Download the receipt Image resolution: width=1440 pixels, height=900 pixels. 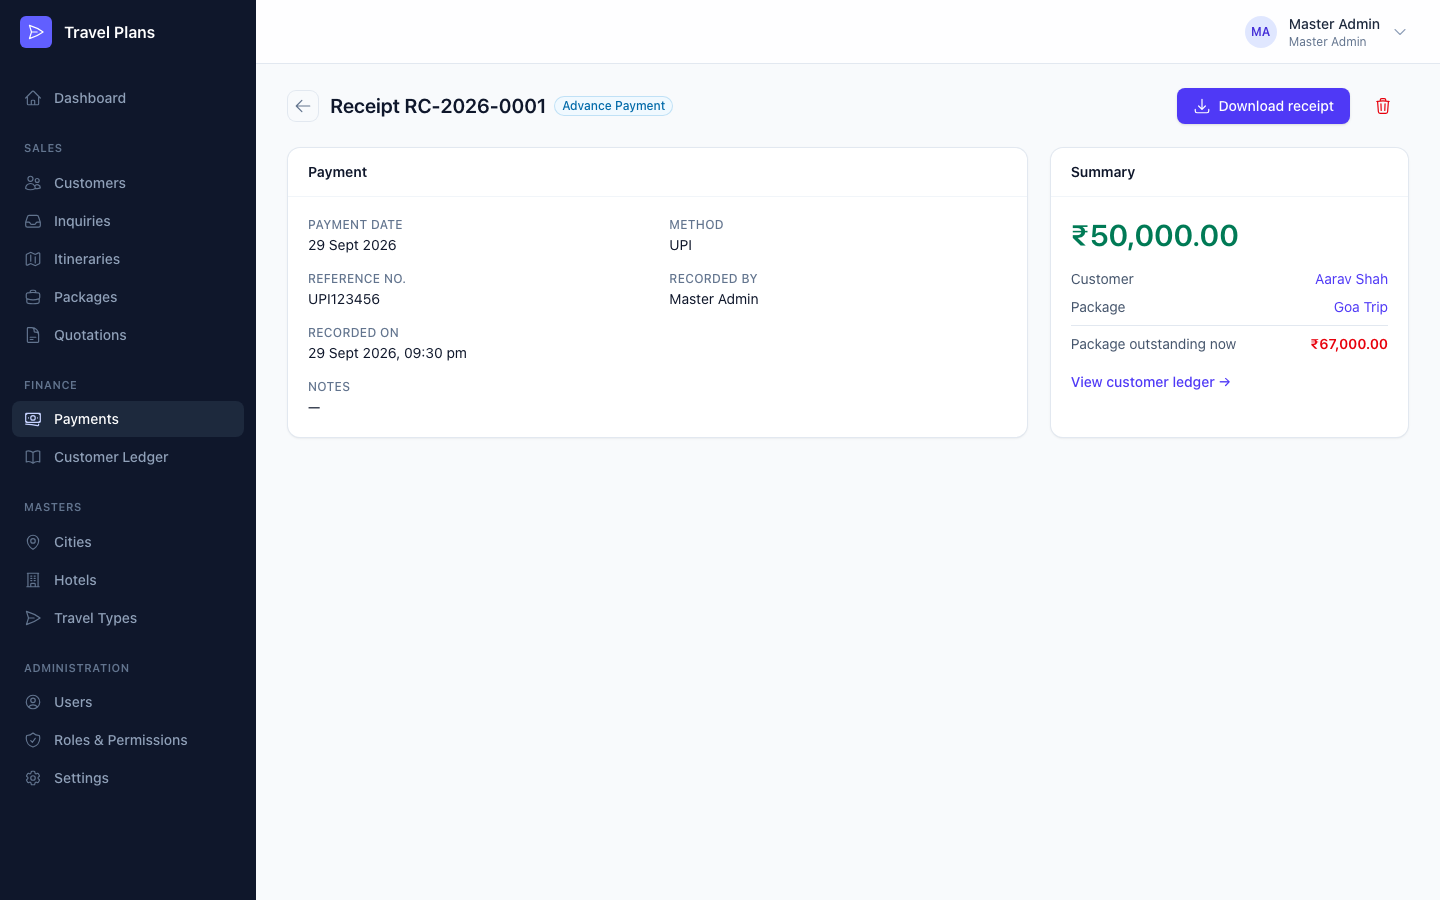coord(1263,106)
